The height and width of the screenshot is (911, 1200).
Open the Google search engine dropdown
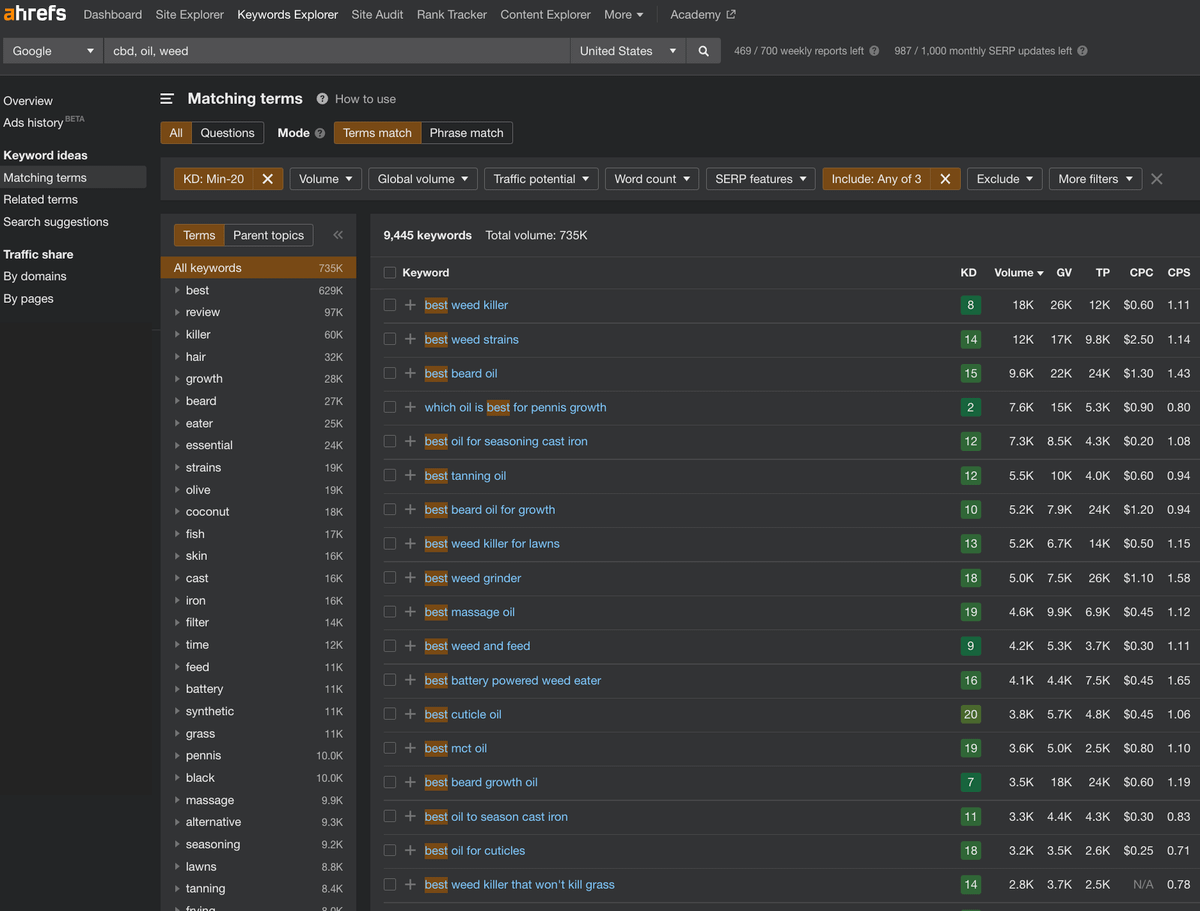(52, 51)
